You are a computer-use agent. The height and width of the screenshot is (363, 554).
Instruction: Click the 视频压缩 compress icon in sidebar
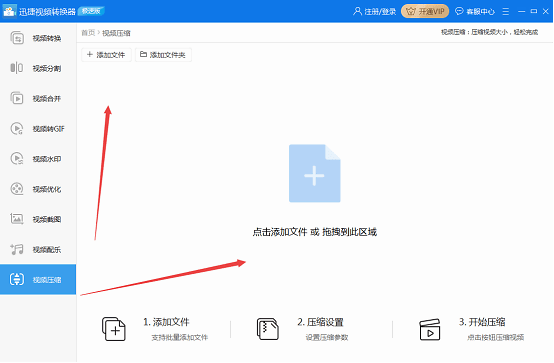pyautogui.click(x=17, y=280)
